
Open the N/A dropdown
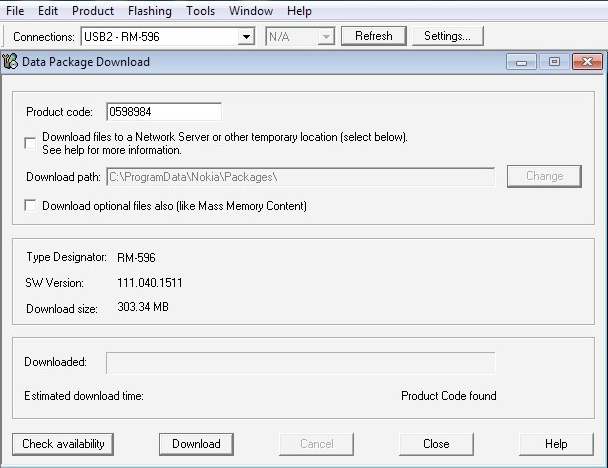pyautogui.click(x=300, y=36)
